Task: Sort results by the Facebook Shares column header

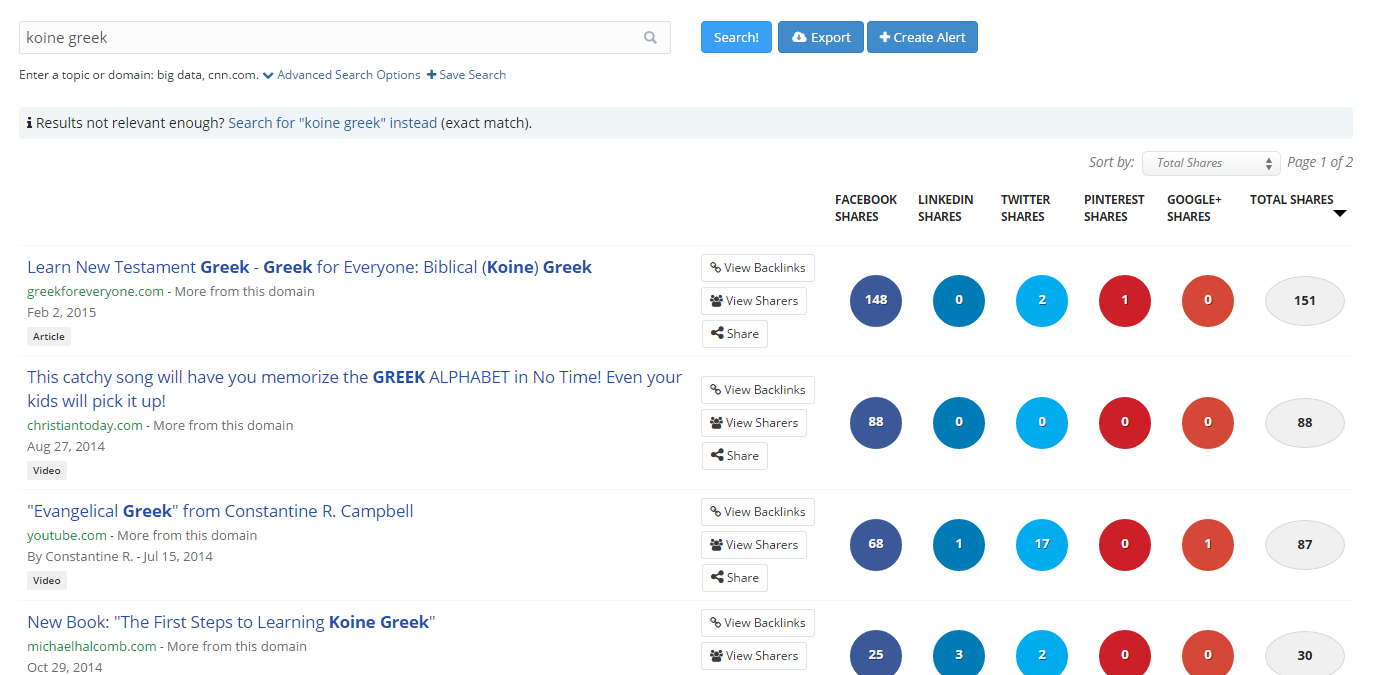Action: 865,207
